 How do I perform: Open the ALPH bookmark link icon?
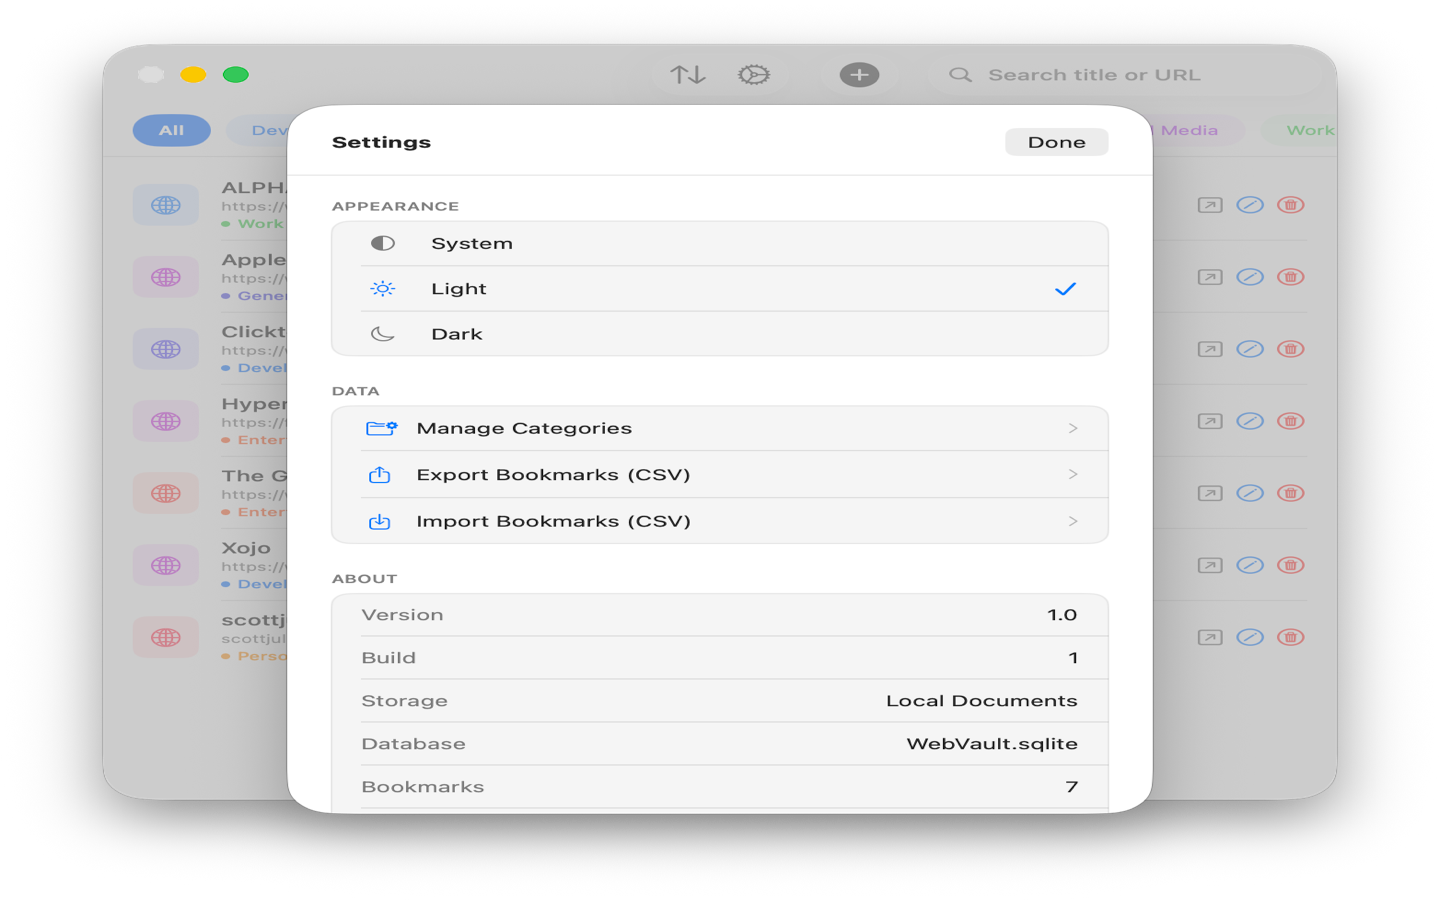click(x=1210, y=205)
